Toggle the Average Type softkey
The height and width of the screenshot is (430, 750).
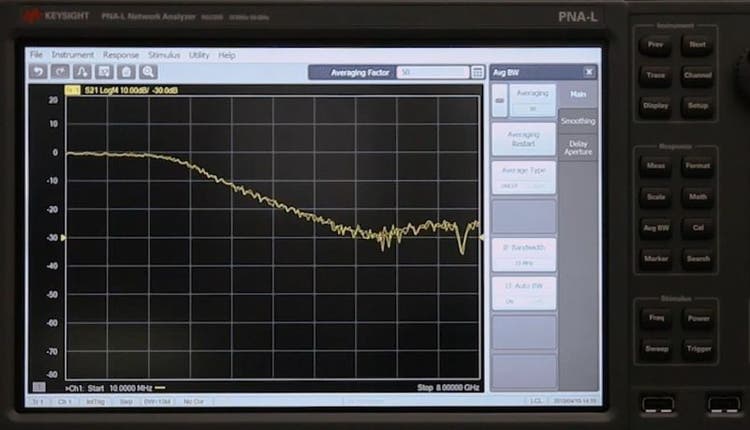(x=523, y=176)
